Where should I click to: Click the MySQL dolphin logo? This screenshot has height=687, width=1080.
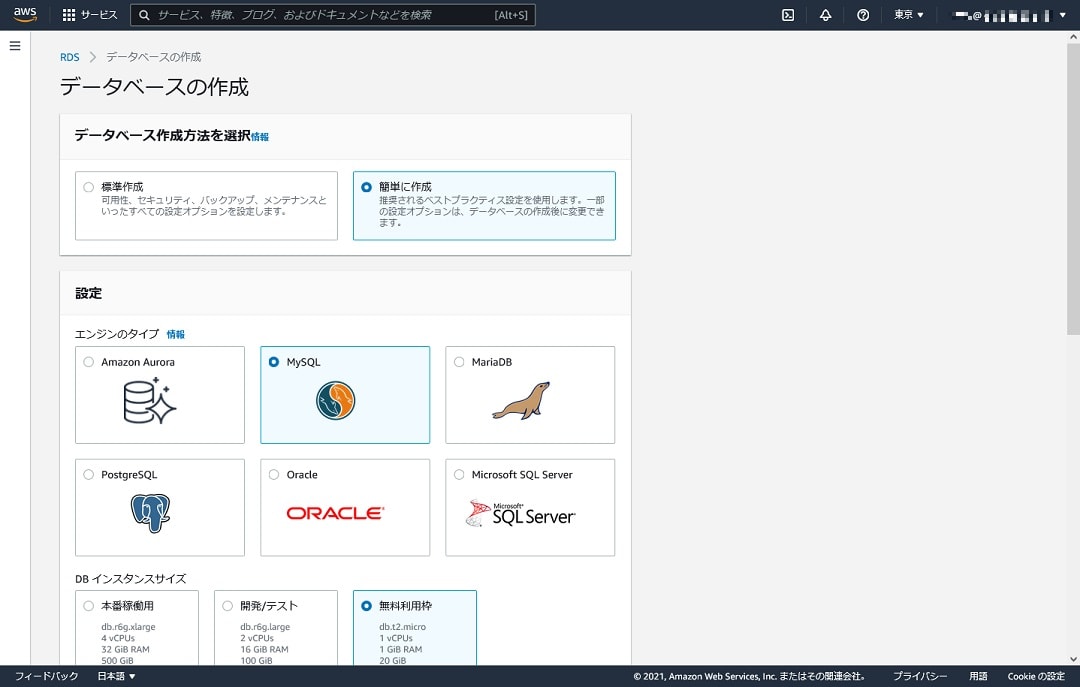[335, 400]
